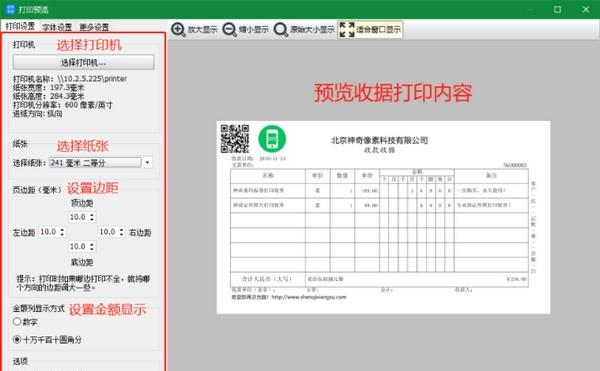The height and width of the screenshot is (371, 600).
Task: Adjust the left margin spinner arrows
Action: (x=62, y=232)
